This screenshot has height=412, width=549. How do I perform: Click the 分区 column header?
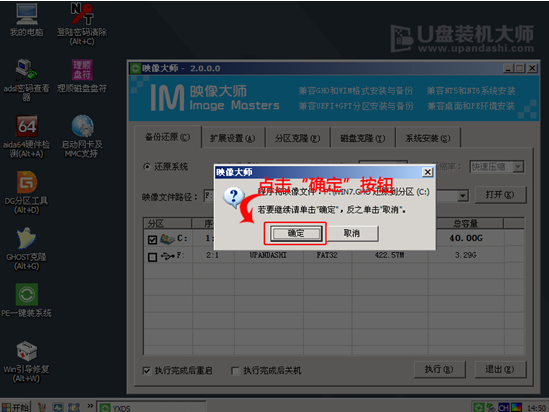pos(168,223)
